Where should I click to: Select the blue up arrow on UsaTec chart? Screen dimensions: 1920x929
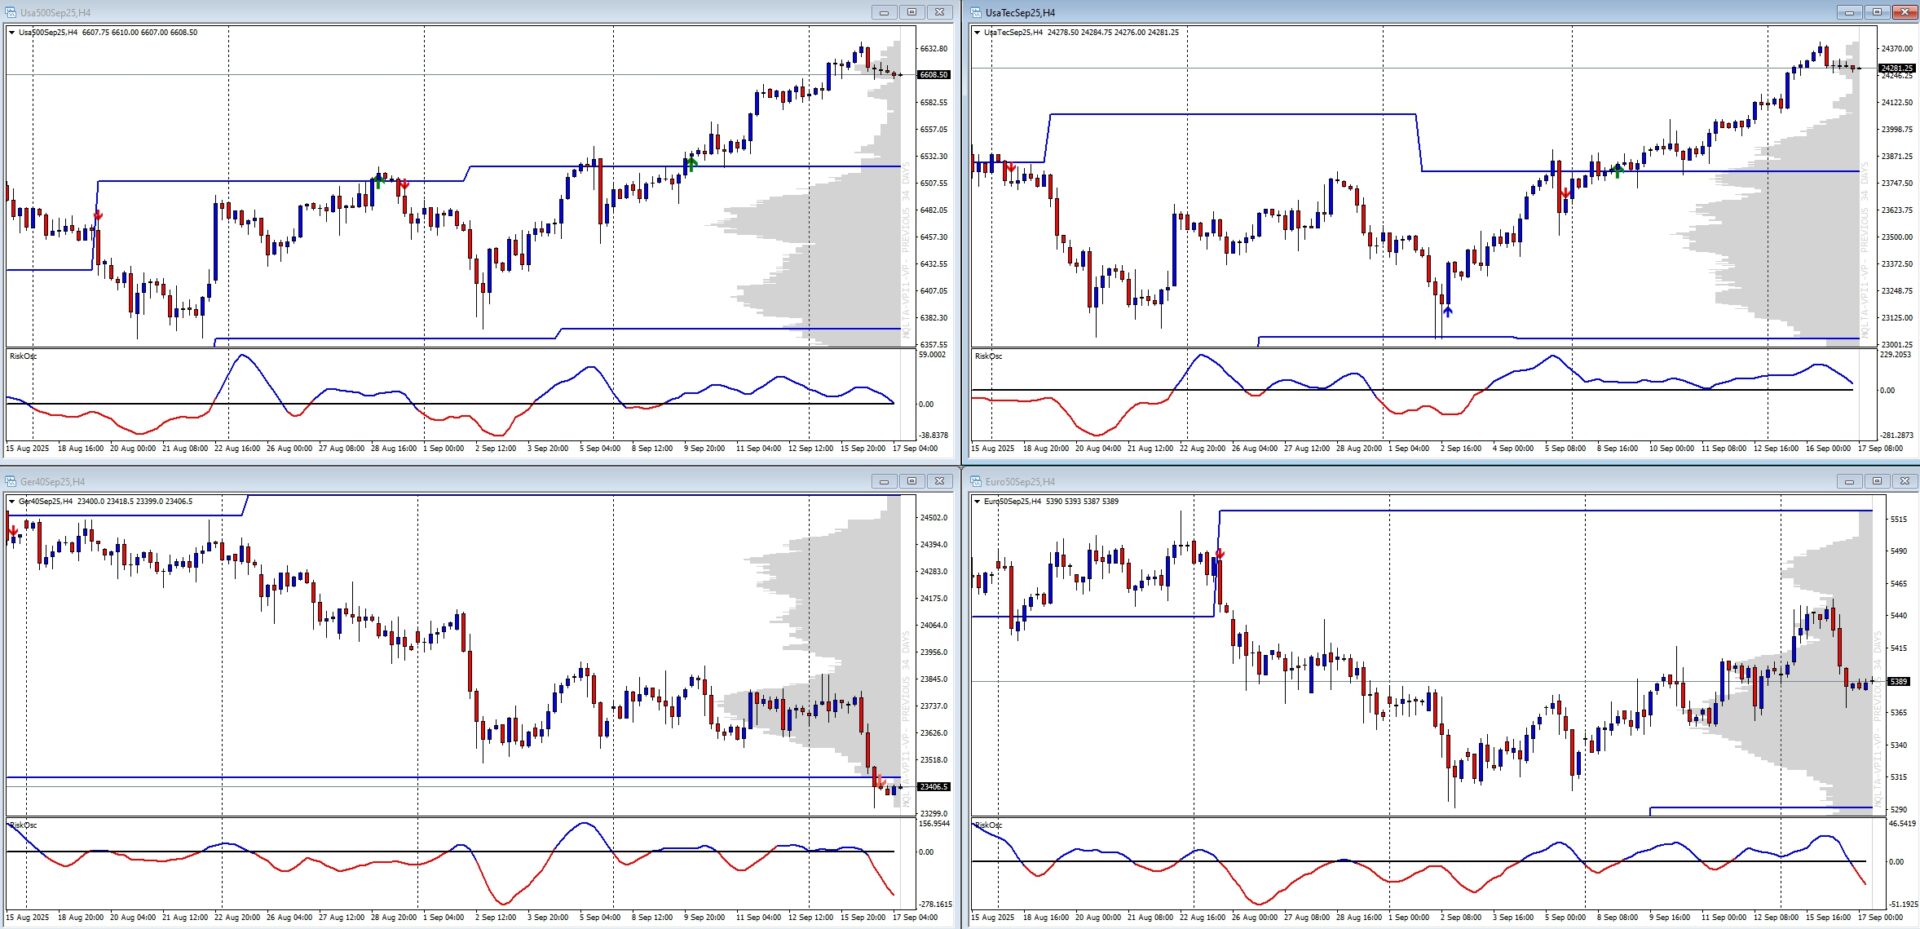tap(1447, 311)
